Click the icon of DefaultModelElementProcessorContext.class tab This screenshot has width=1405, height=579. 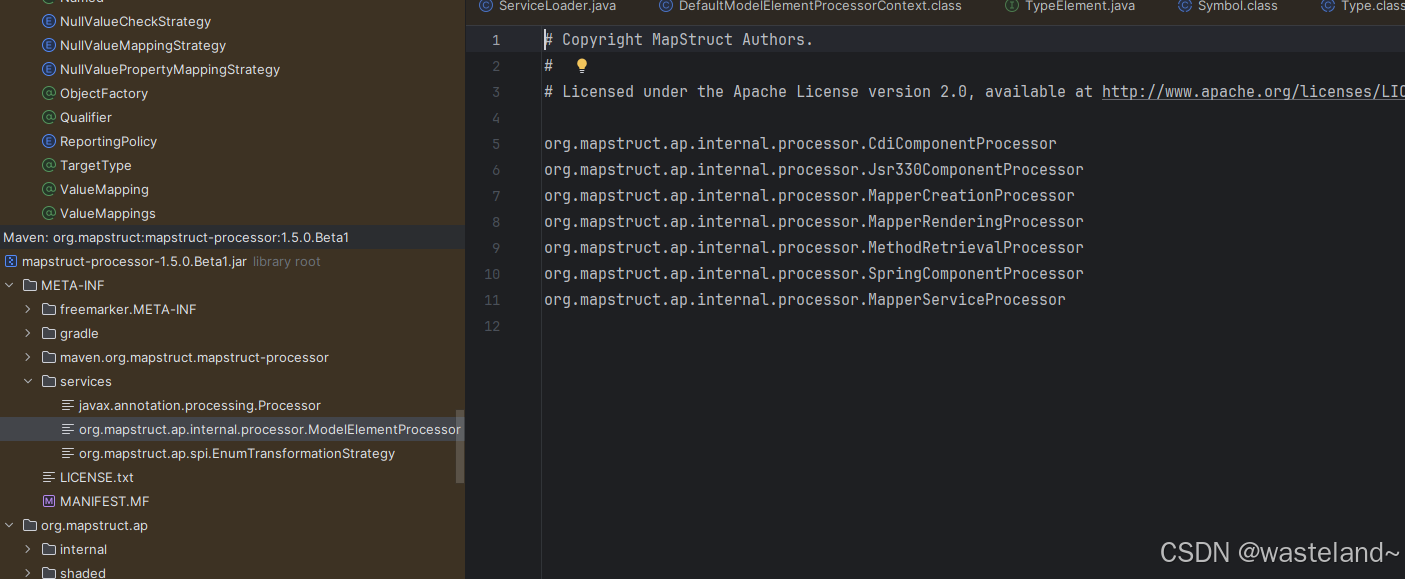[x=666, y=6]
